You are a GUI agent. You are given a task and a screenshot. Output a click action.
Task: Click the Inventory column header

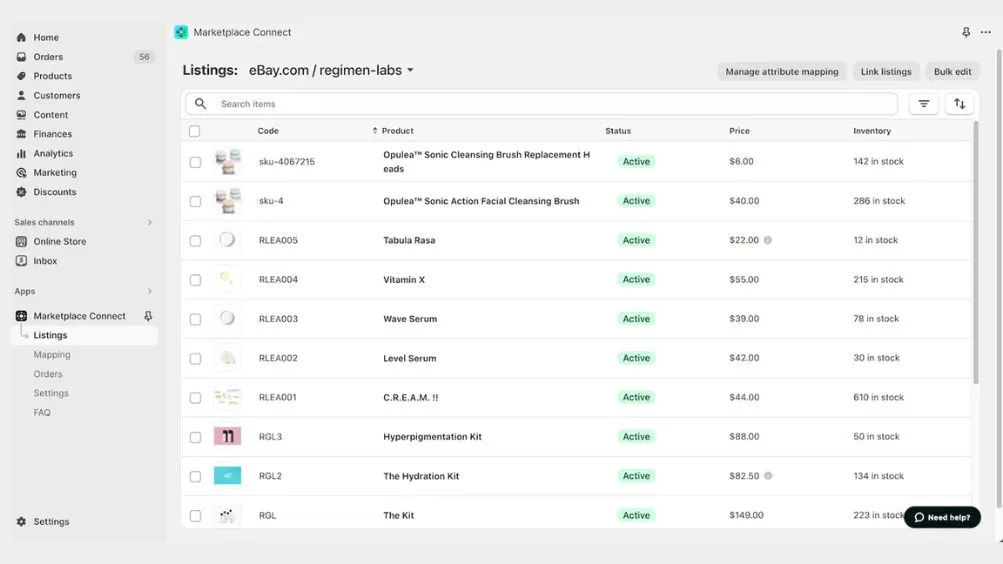[x=872, y=130]
